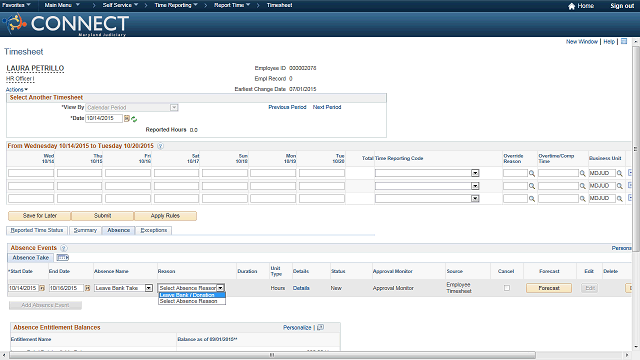Switch to Reported Time Status tab

point(37,231)
